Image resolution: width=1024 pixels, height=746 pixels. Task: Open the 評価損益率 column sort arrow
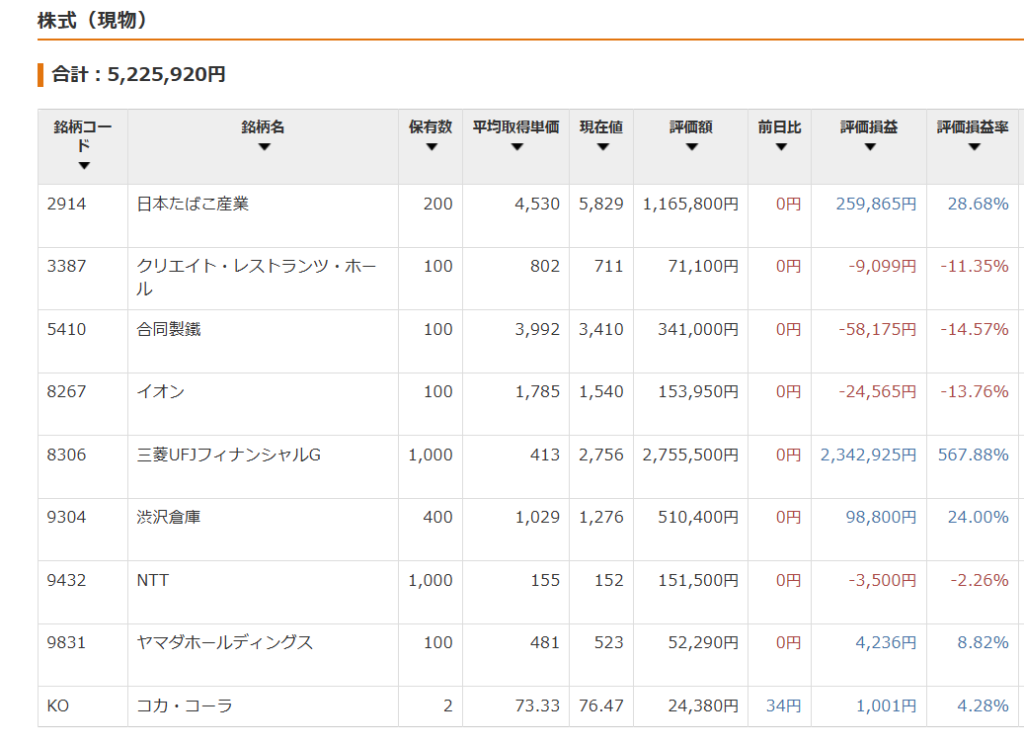click(x=973, y=147)
